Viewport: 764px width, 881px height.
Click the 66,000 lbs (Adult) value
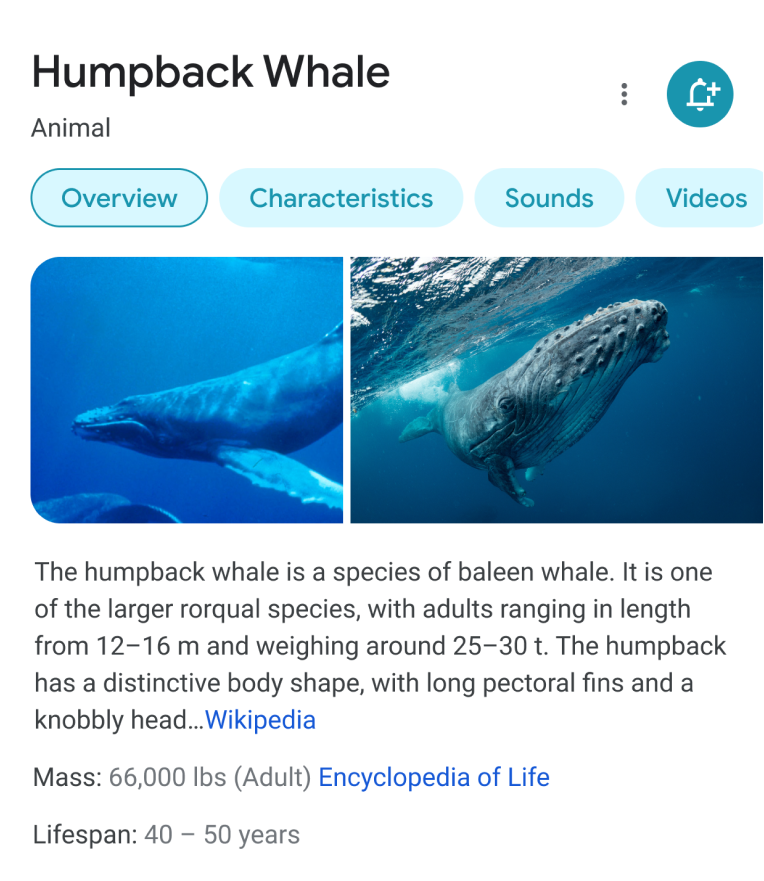(x=210, y=778)
